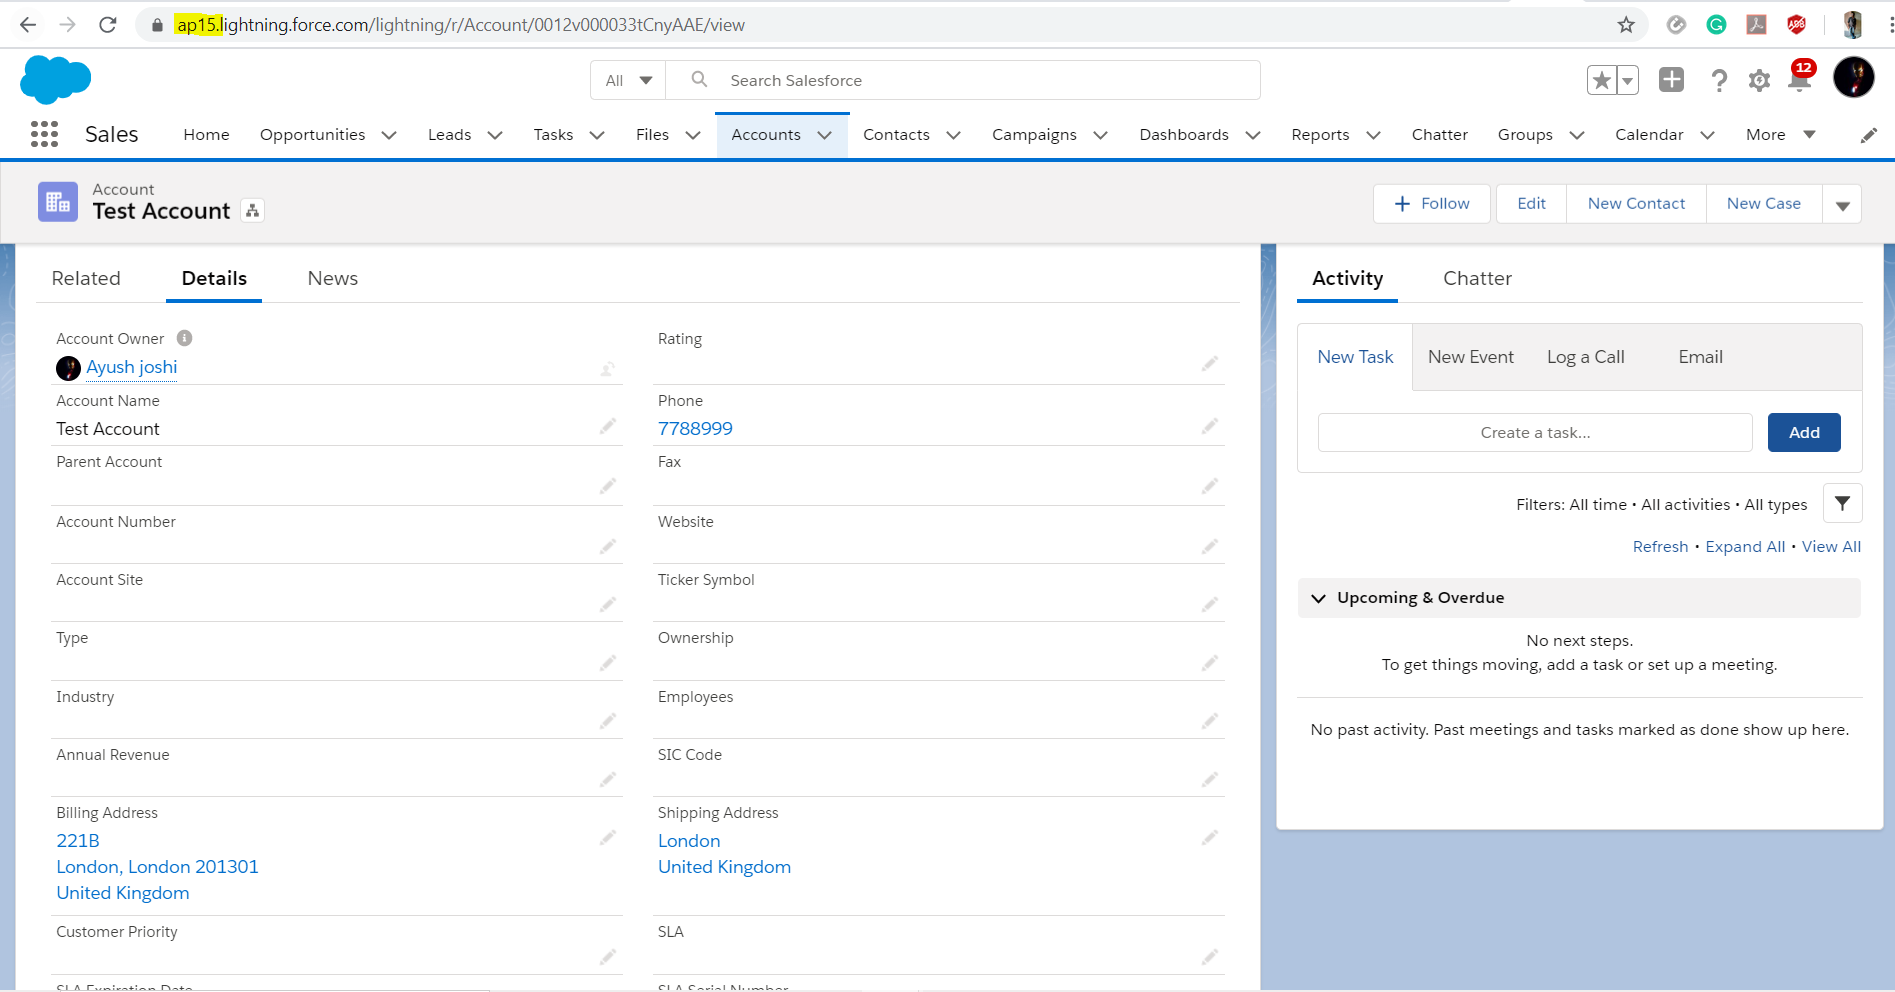Expand the Leads tab chevron
The height and width of the screenshot is (992, 1895).
tap(494, 135)
